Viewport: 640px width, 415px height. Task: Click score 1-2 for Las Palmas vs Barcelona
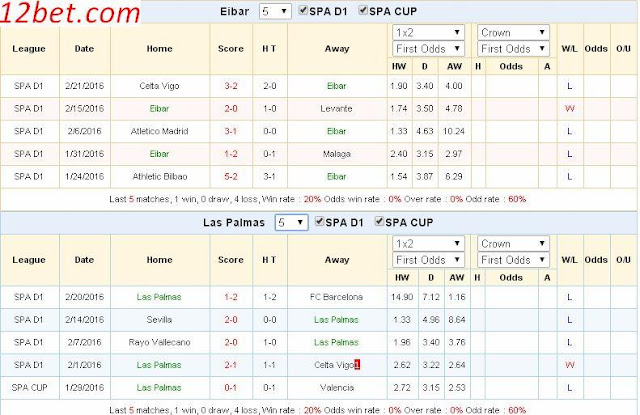231,297
